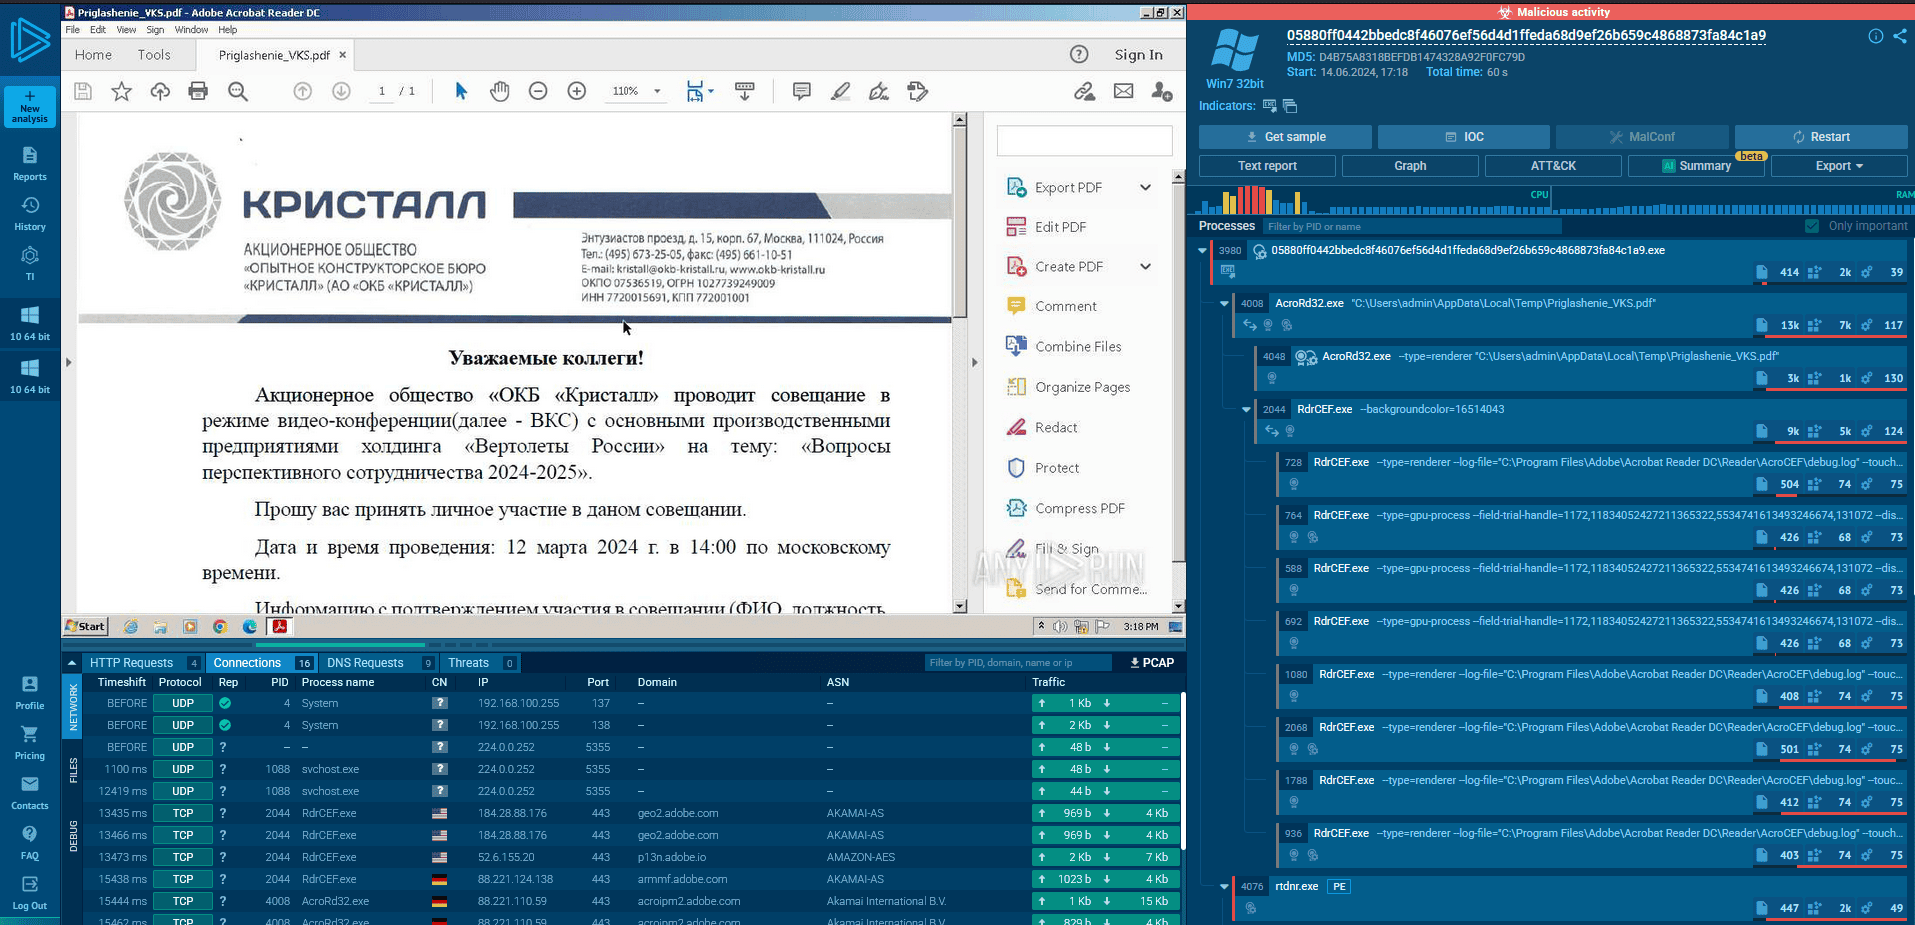The height and width of the screenshot is (925, 1915).
Task: Select the Acrobat selection arrow tool
Action: point(461,91)
